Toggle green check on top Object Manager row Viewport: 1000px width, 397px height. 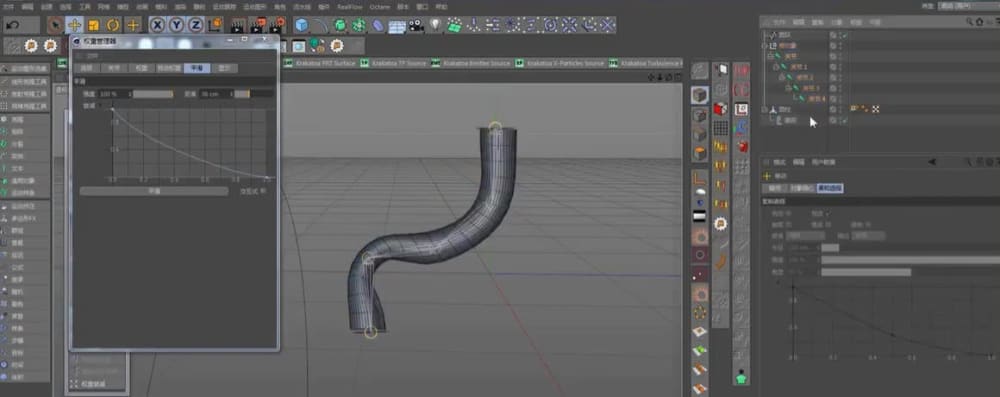(845, 36)
